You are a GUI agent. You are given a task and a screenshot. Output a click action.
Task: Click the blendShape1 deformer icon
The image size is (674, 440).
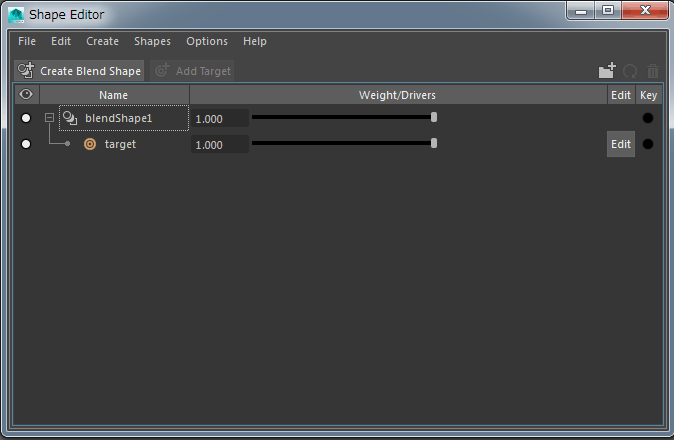pos(70,118)
